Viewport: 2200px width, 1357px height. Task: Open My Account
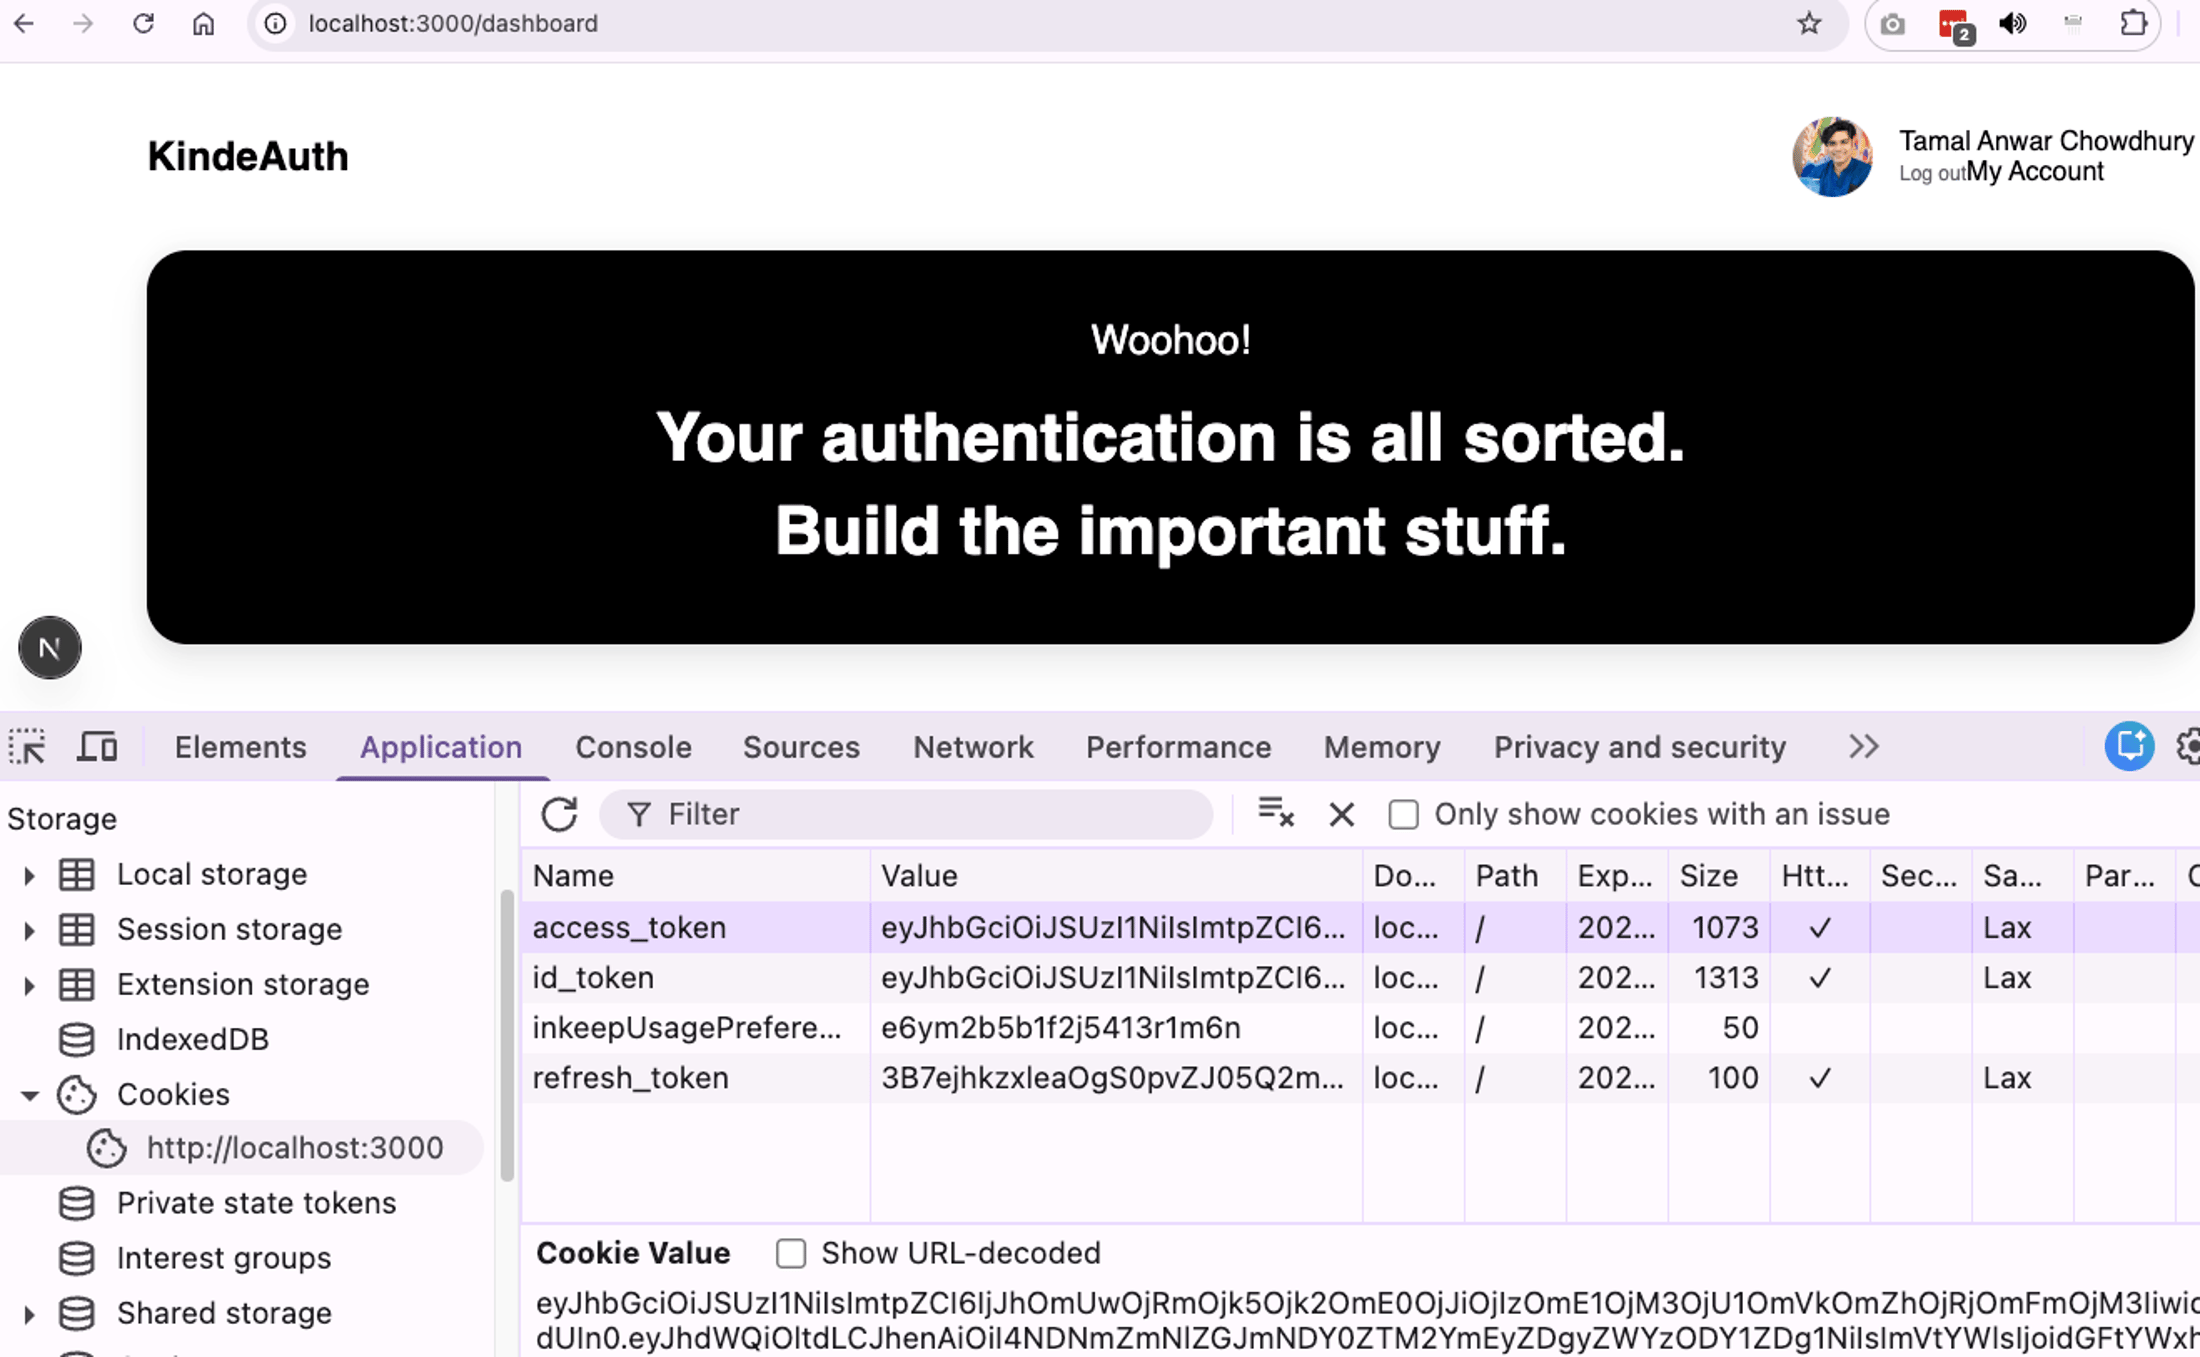click(x=2033, y=171)
